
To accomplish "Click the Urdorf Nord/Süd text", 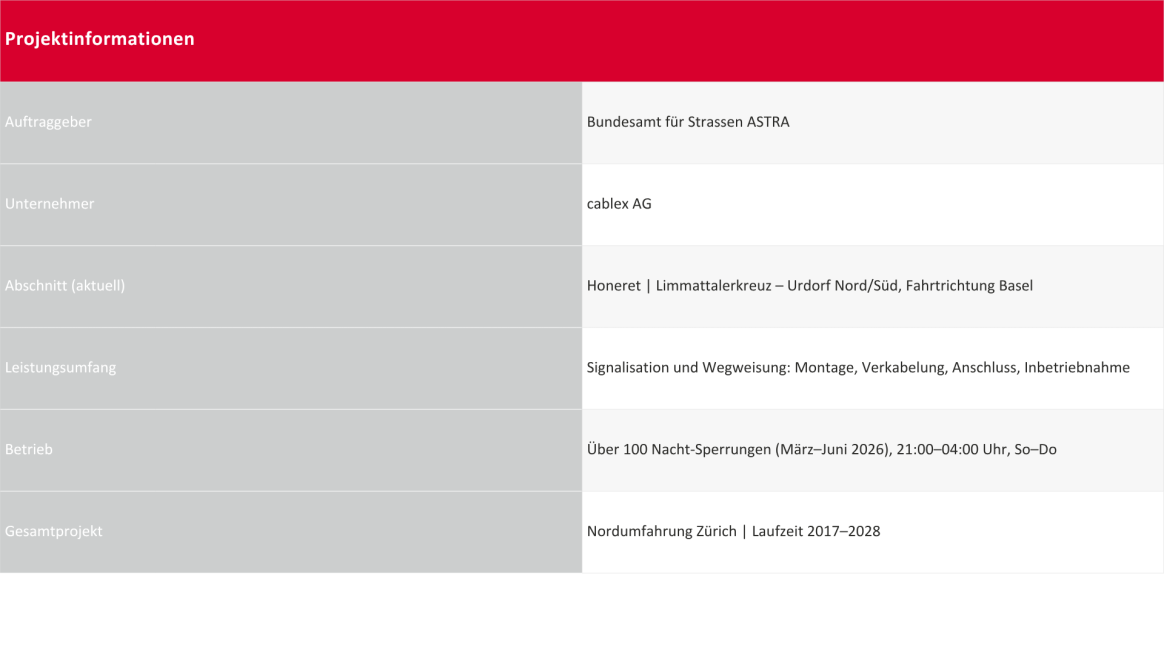I will [843, 285].
